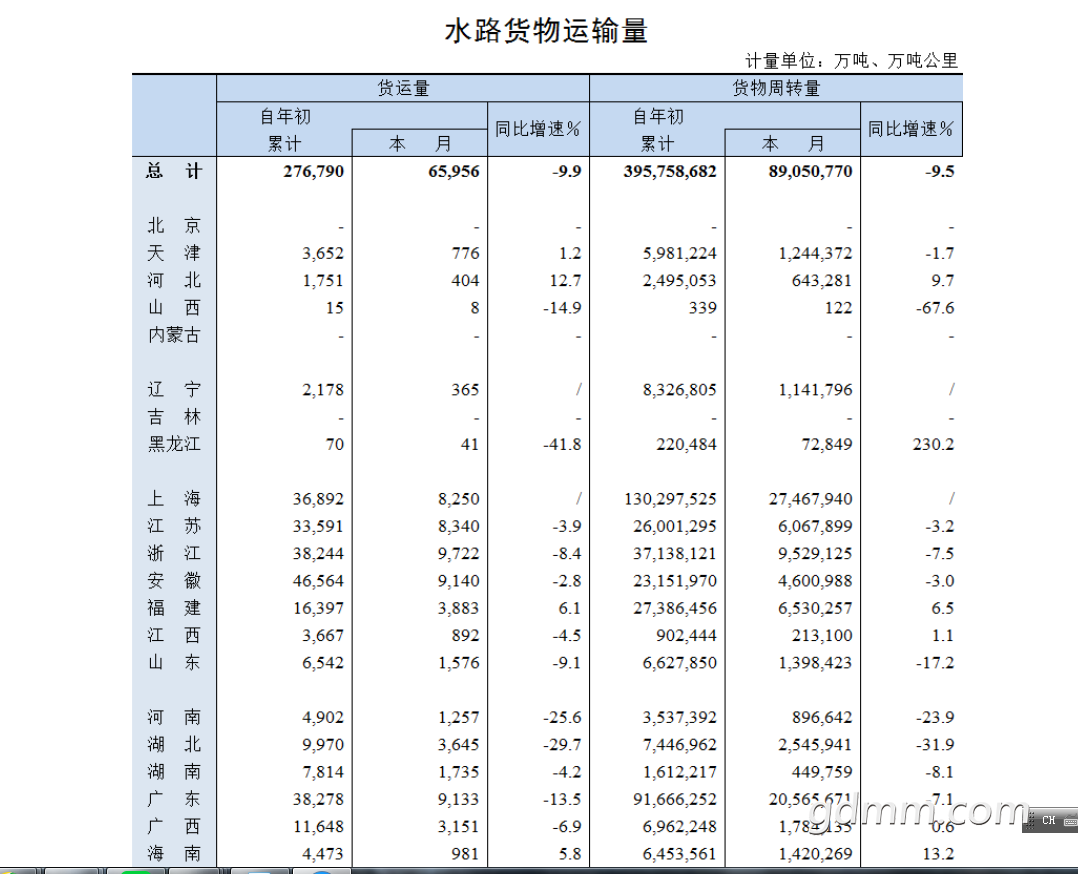Click the 上海 row label
1078x874 pixels.
tap(174, 498)
